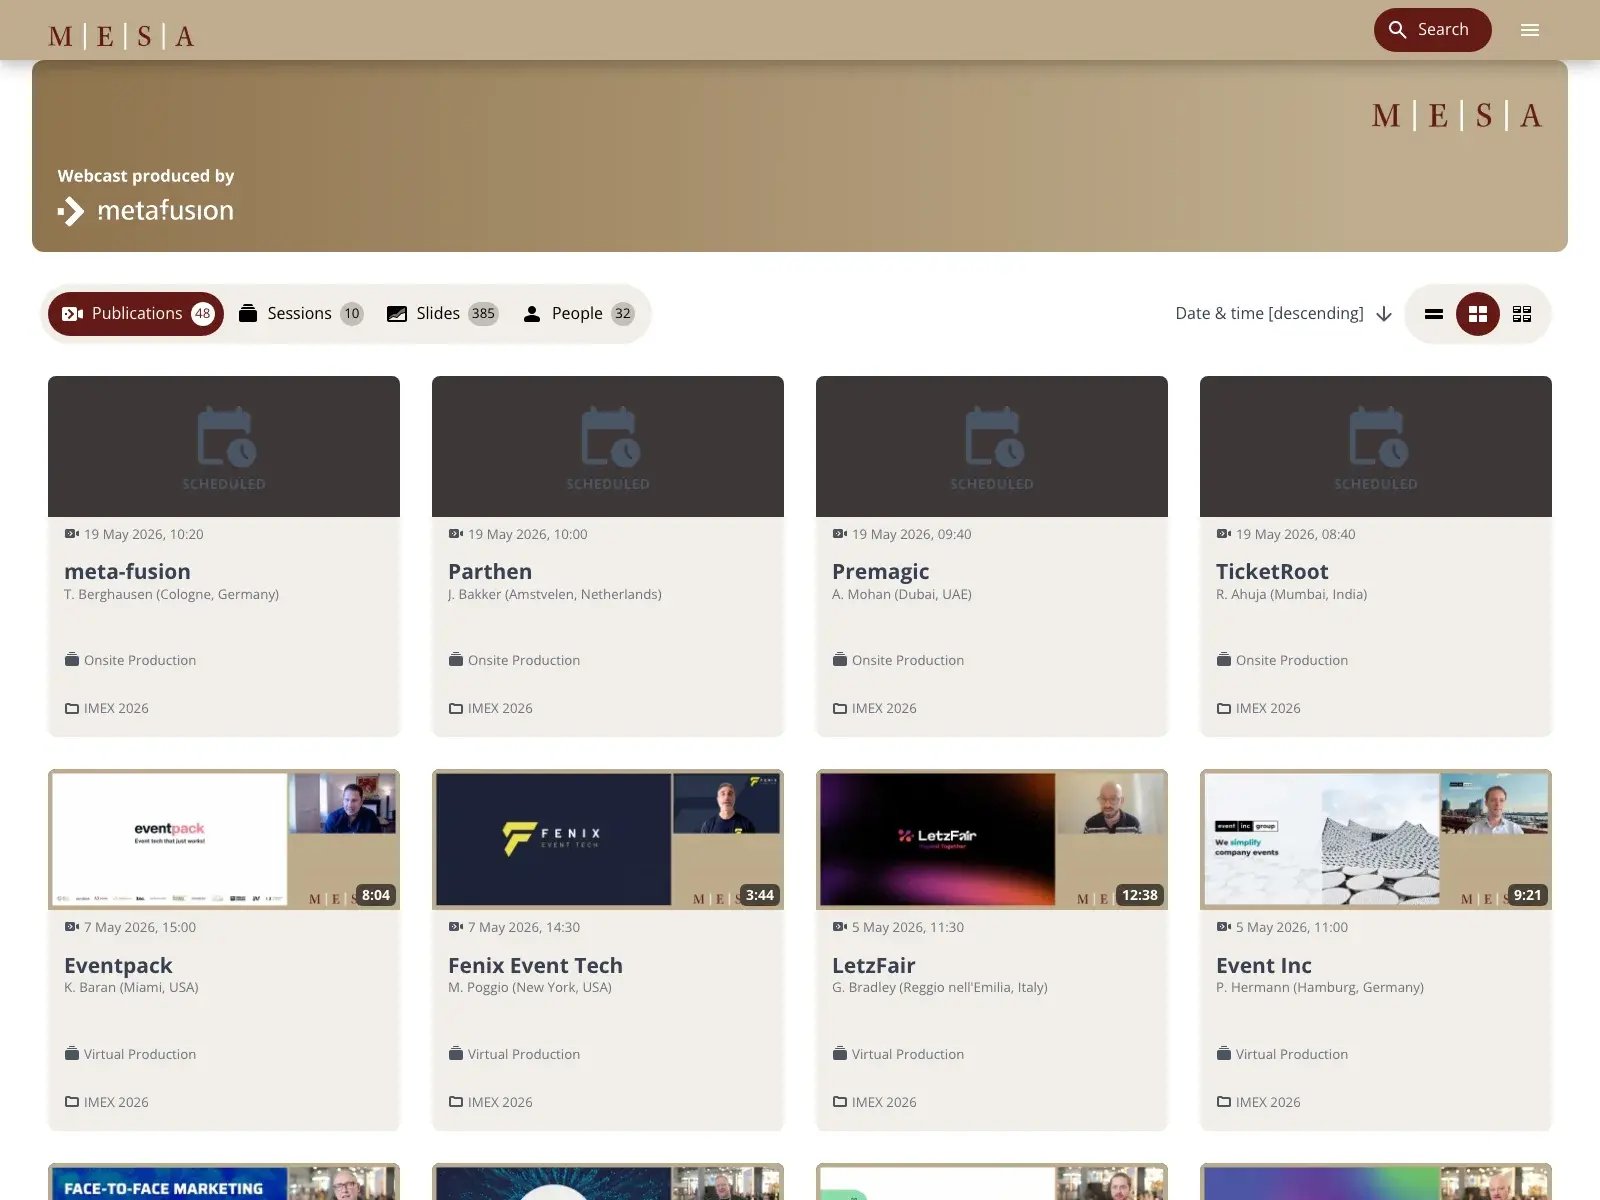Click IMEX 2026 folder icon on Parthen card
The height and width of the screenshot is (1200, 1600).
click(456, 708)
